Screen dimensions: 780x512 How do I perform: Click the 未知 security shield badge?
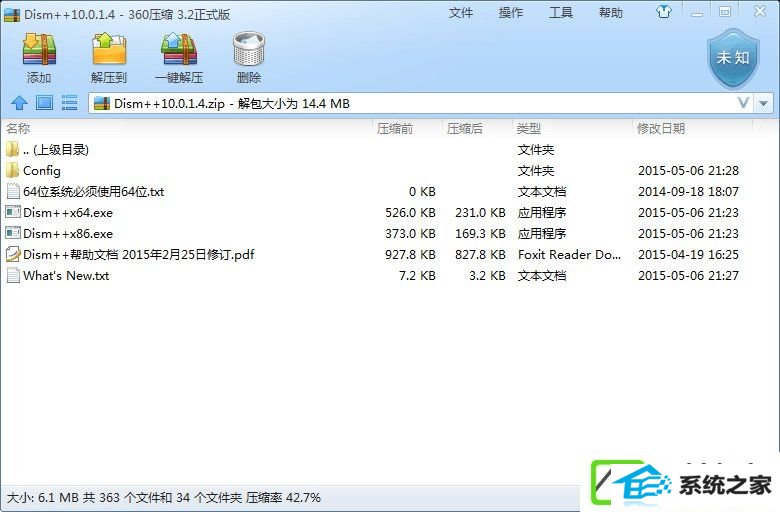[733, 58]
